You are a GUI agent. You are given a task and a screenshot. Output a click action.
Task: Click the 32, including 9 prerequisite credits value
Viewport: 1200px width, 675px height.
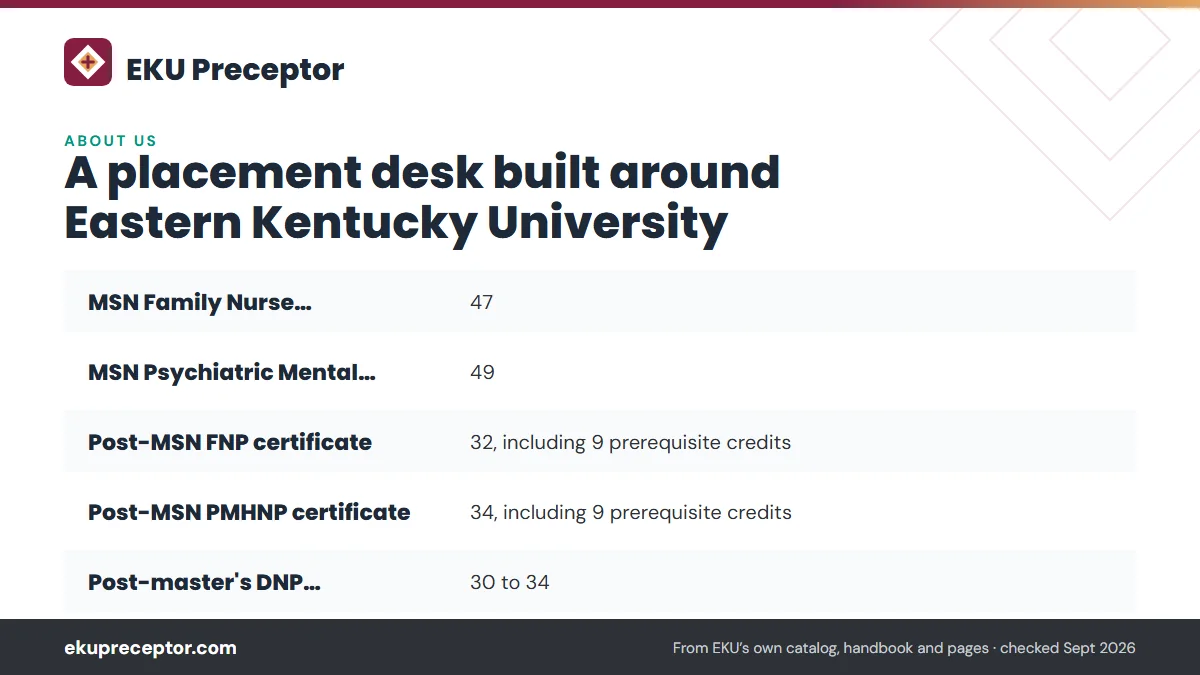coord(630,442)
